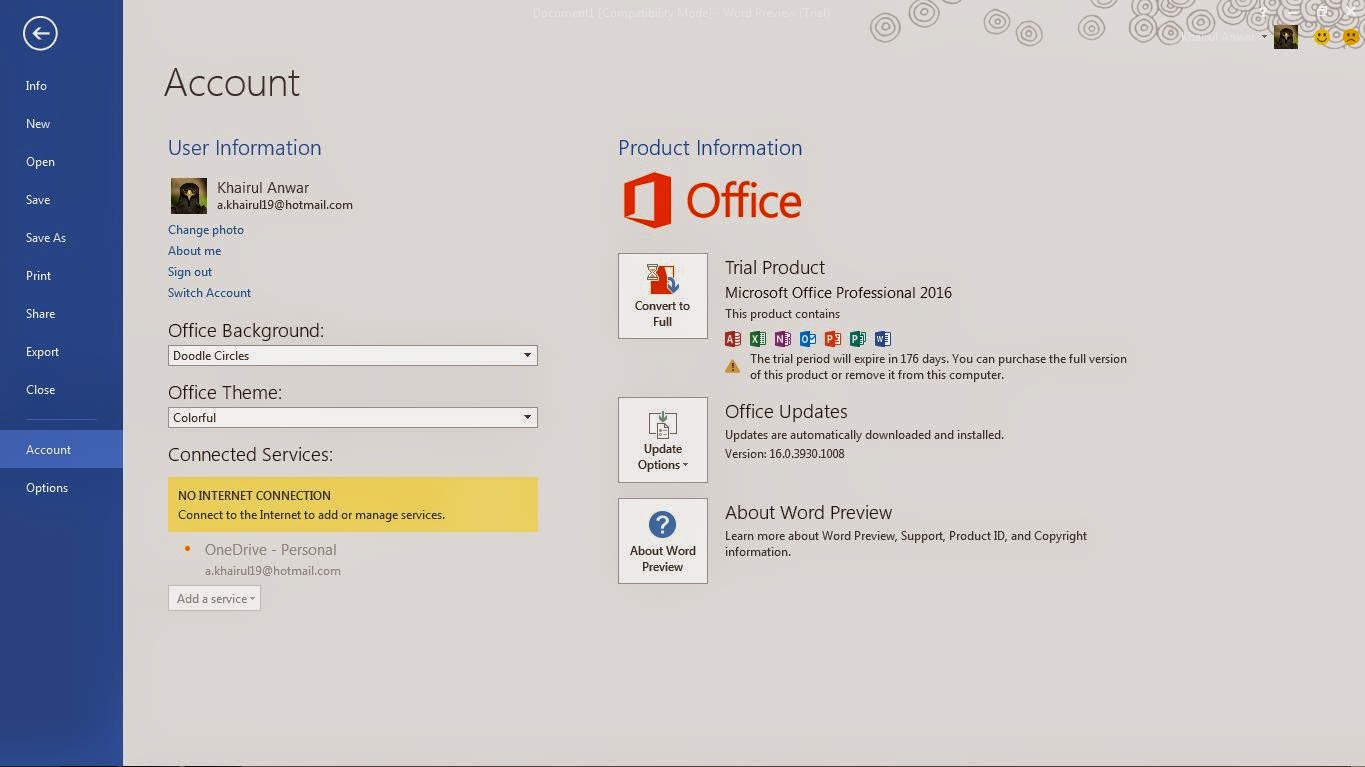Viewport: 1365px width, 767px height.
Task: Select Open in the Backstage sidebar
Action: 61,162
